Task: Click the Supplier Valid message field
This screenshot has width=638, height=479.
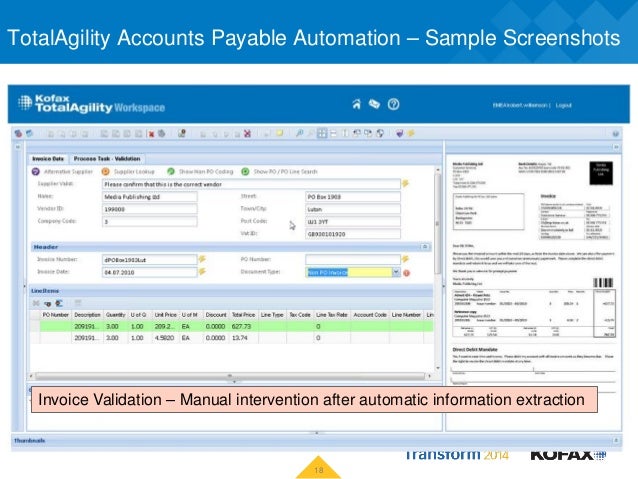Action: tap(251, 184)
